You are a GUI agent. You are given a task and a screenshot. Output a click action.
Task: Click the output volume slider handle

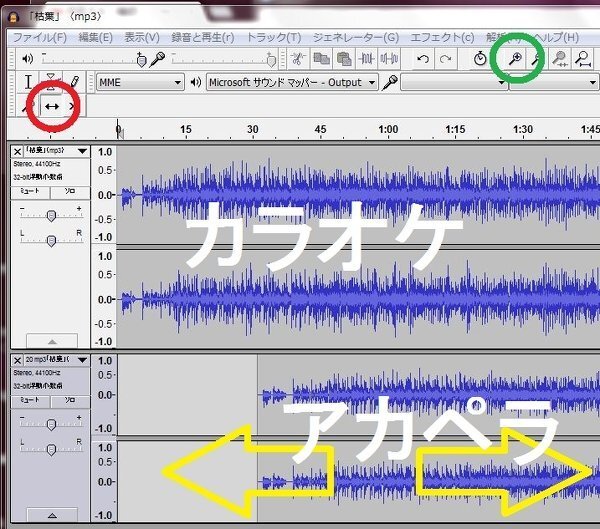click(141, 60)
